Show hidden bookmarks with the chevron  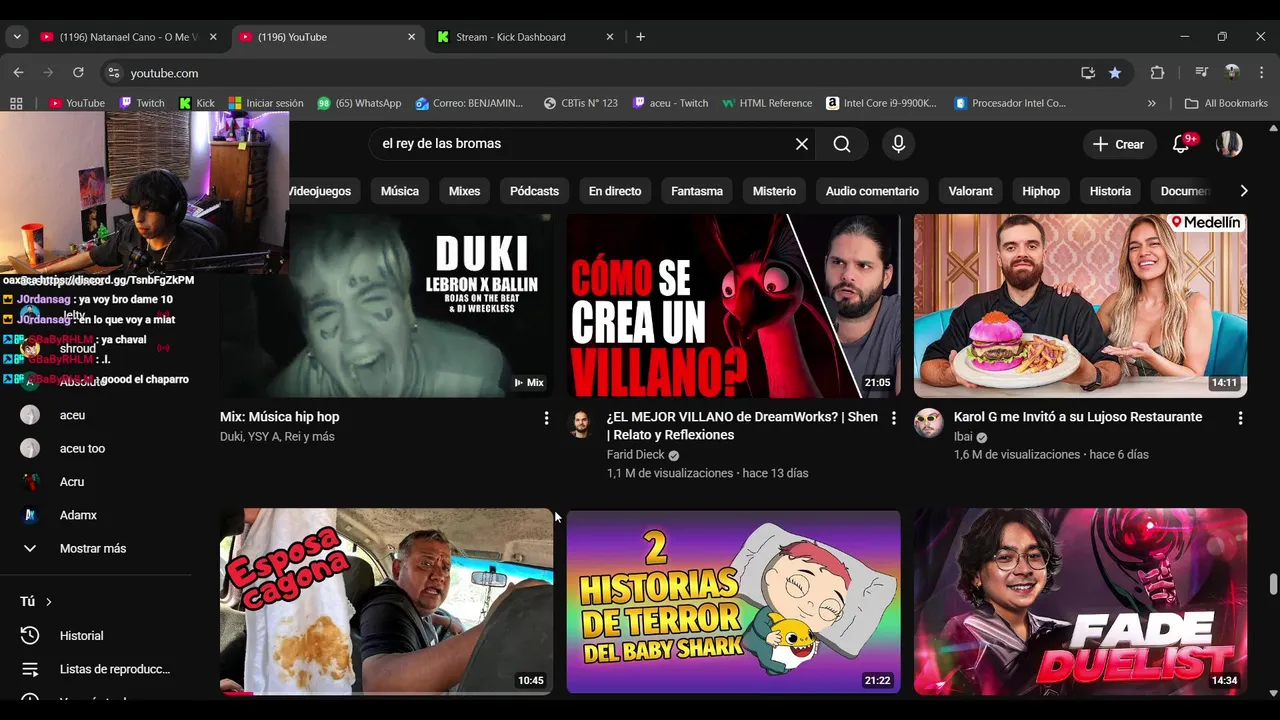tap(1151, 103)
